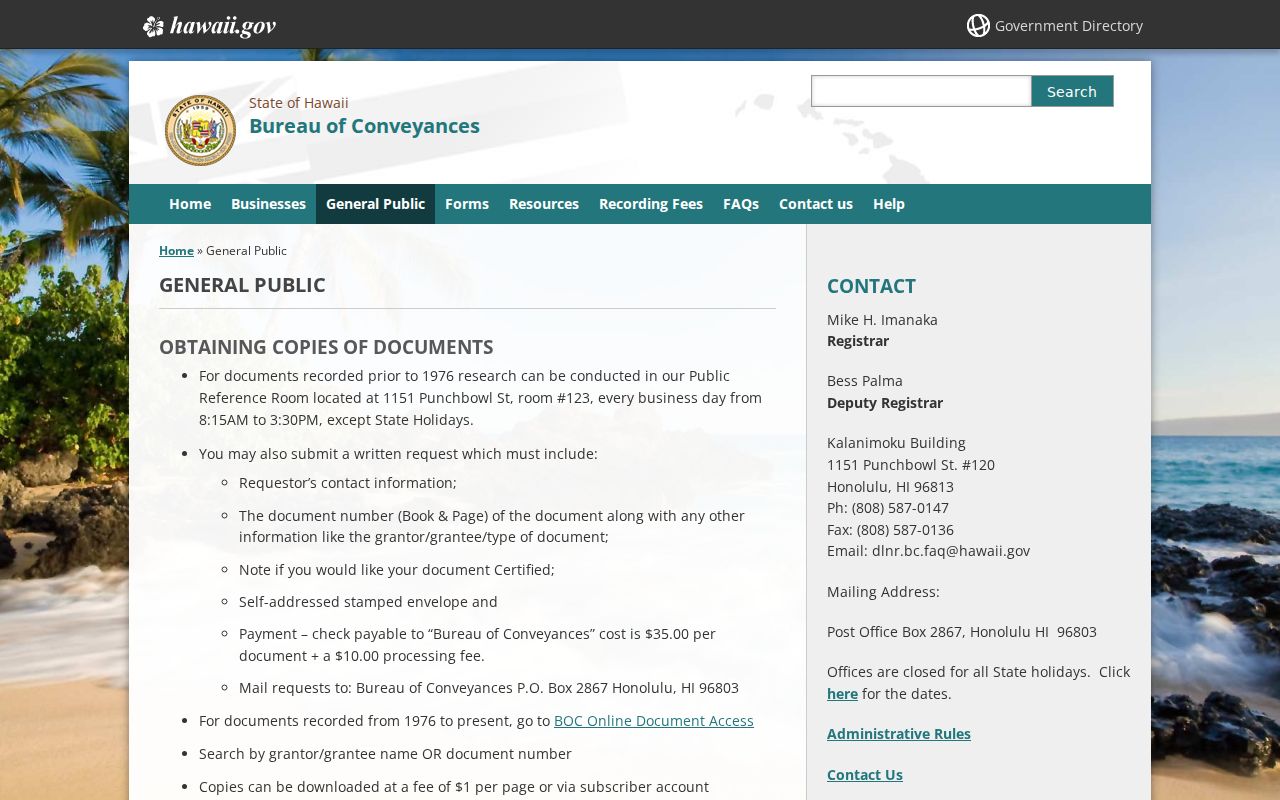Click the 'here' holiday dates link
This screenshot has width=1280, height=800.
tap(842, 694)
